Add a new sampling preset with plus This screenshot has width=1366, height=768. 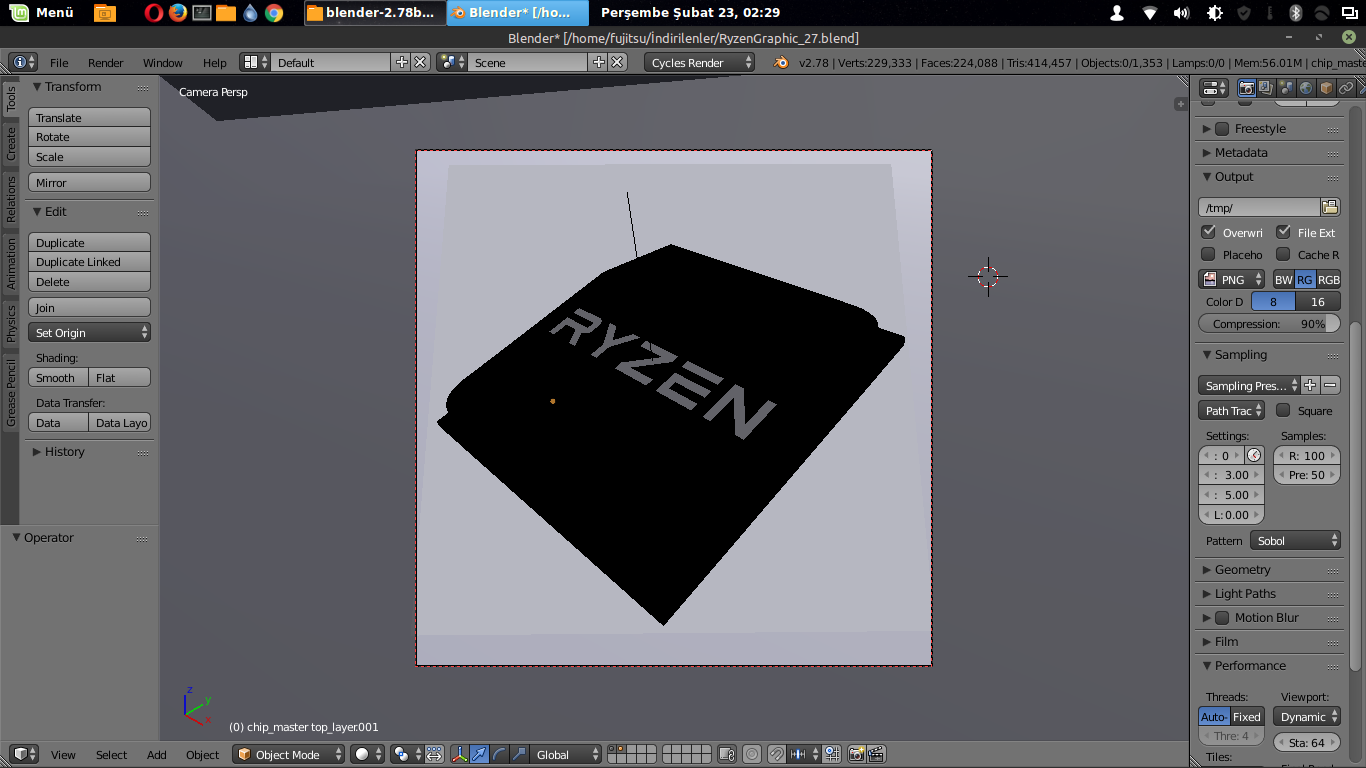pos(1311,385)
